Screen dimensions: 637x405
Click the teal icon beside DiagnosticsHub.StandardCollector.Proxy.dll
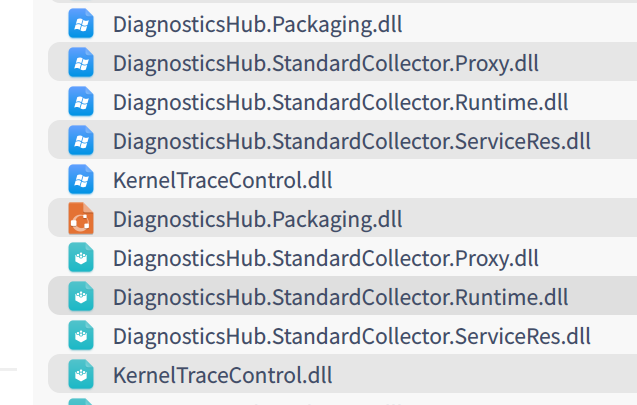click(80, 258)
